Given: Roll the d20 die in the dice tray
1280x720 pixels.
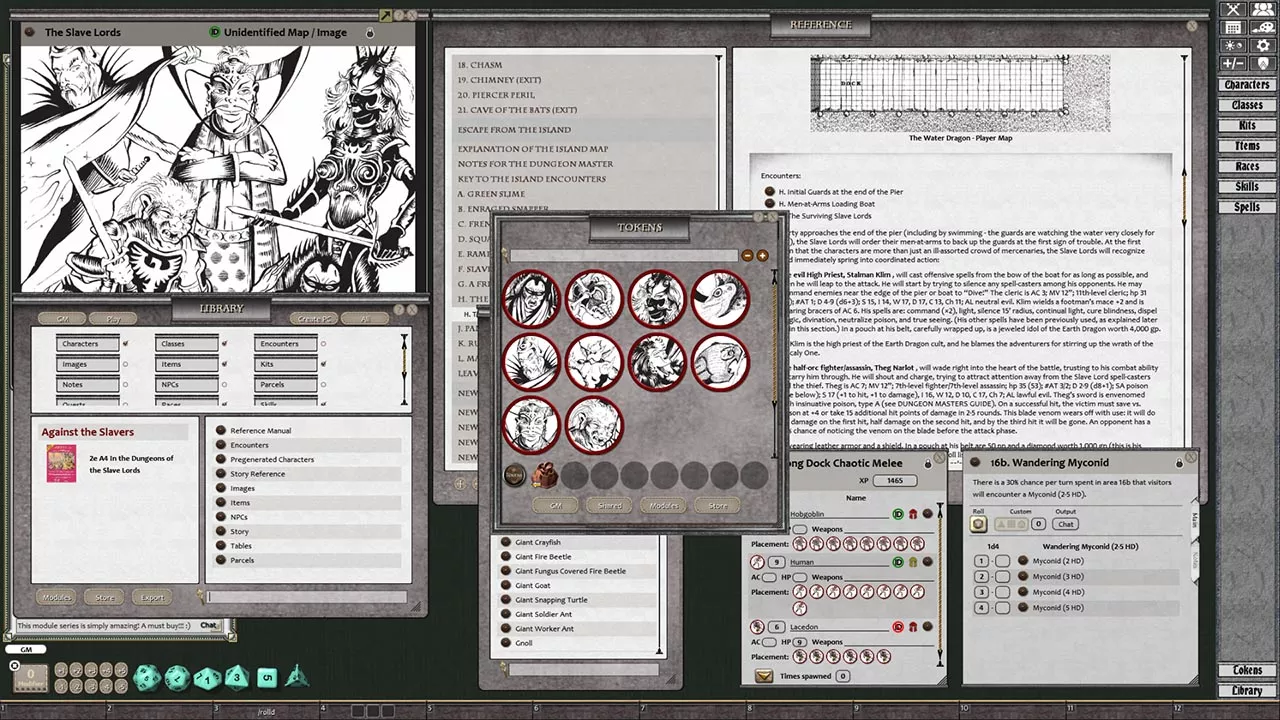Looking at the screenshot, I should click(x=147, y=677).
